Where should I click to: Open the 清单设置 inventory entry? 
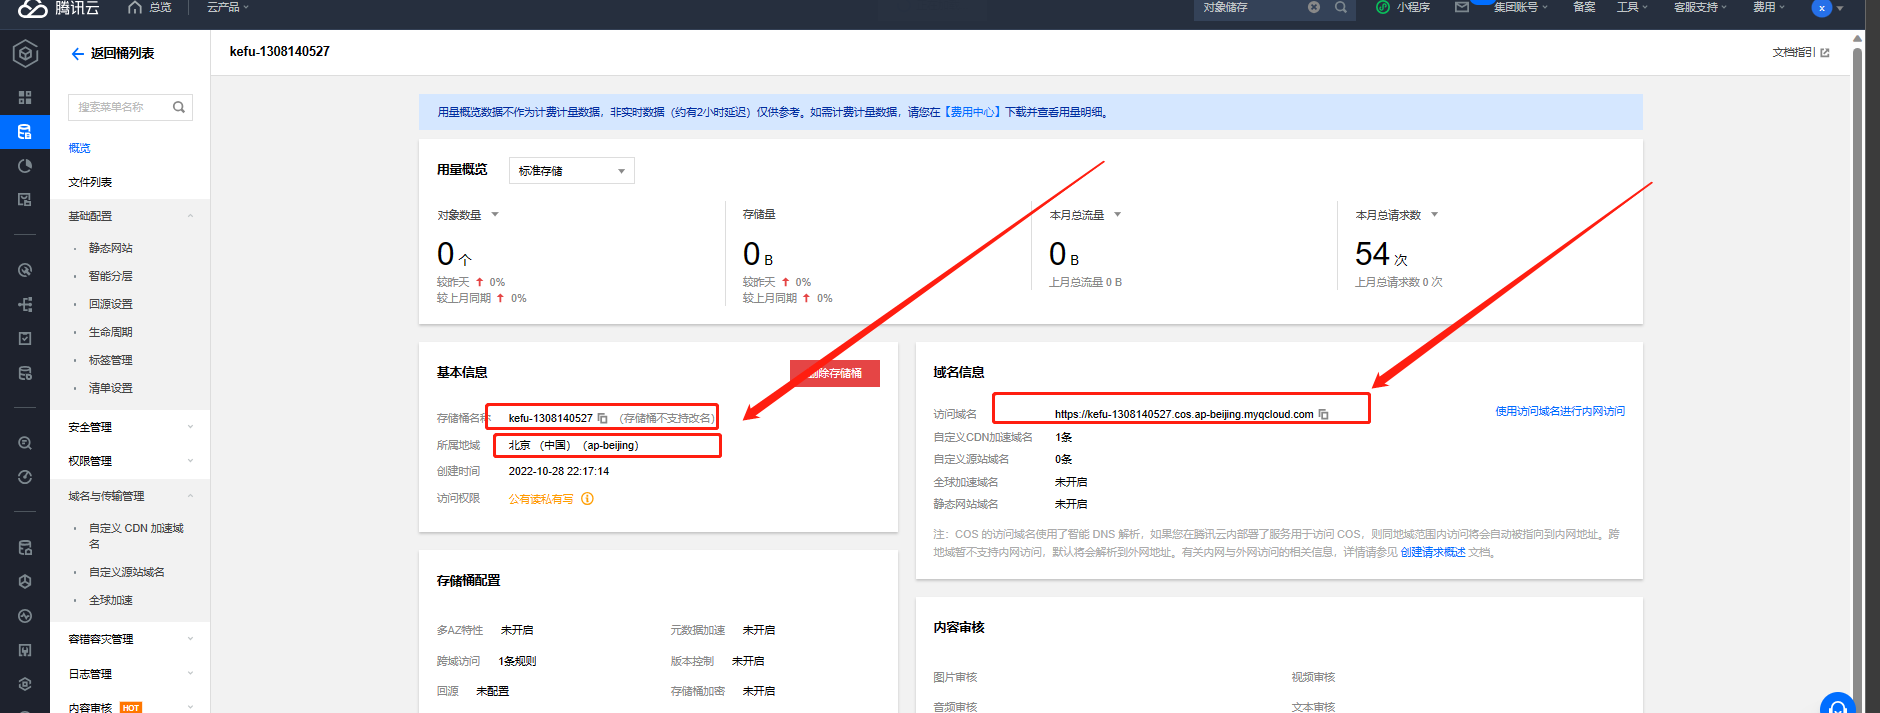point(110,388)
